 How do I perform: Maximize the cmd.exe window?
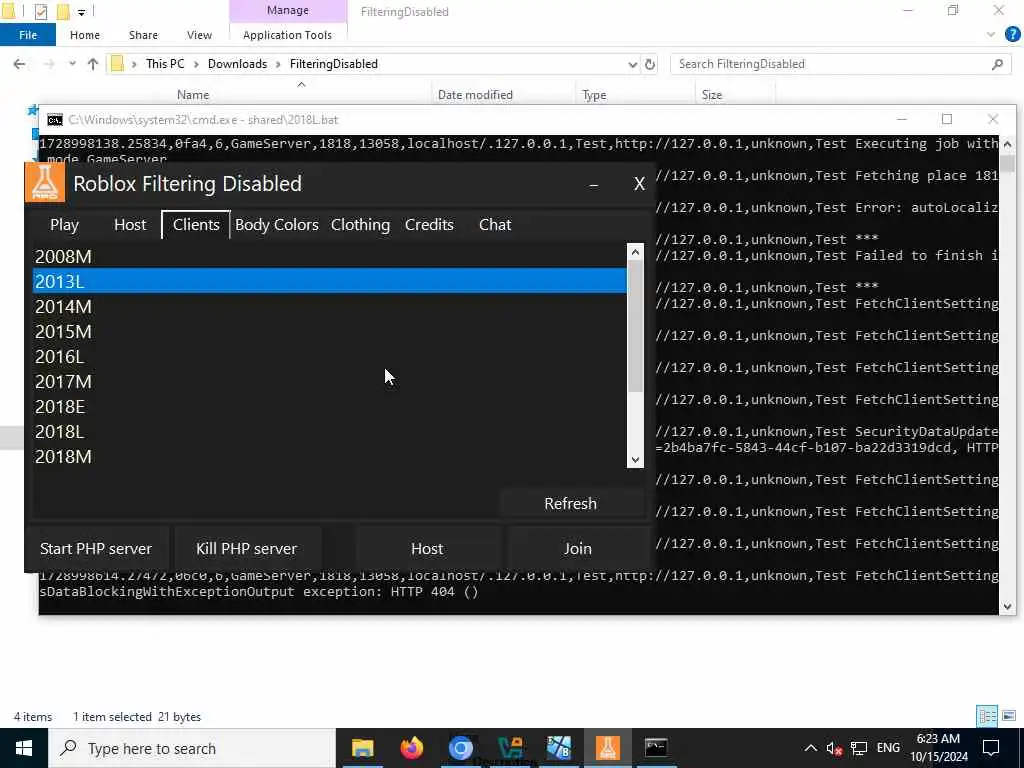(947, 119)
